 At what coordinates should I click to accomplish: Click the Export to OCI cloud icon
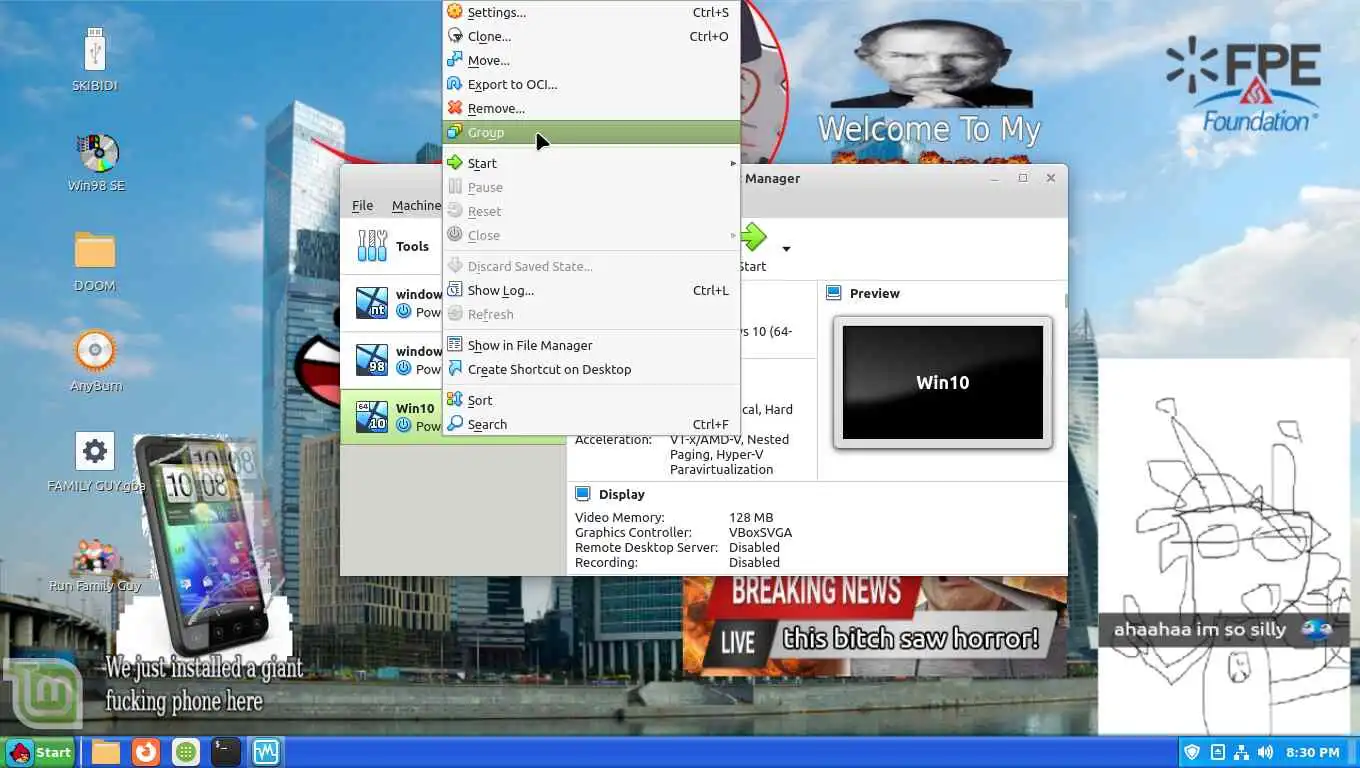click(455, 84)
